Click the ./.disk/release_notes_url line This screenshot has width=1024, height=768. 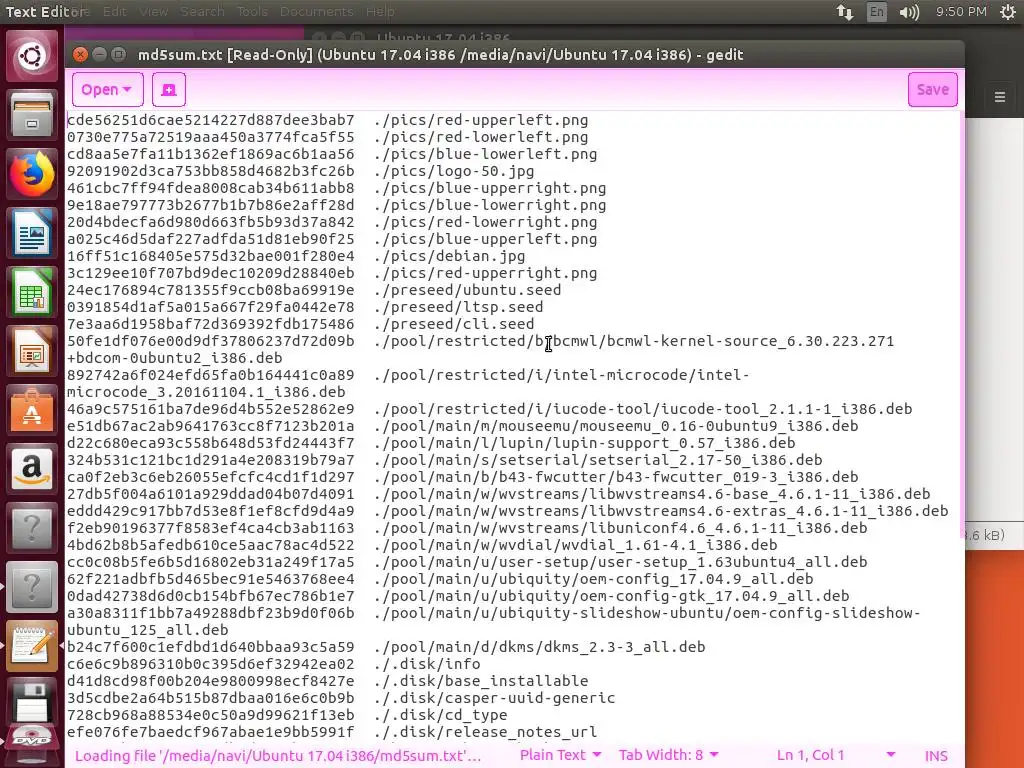tap(485, 731)
